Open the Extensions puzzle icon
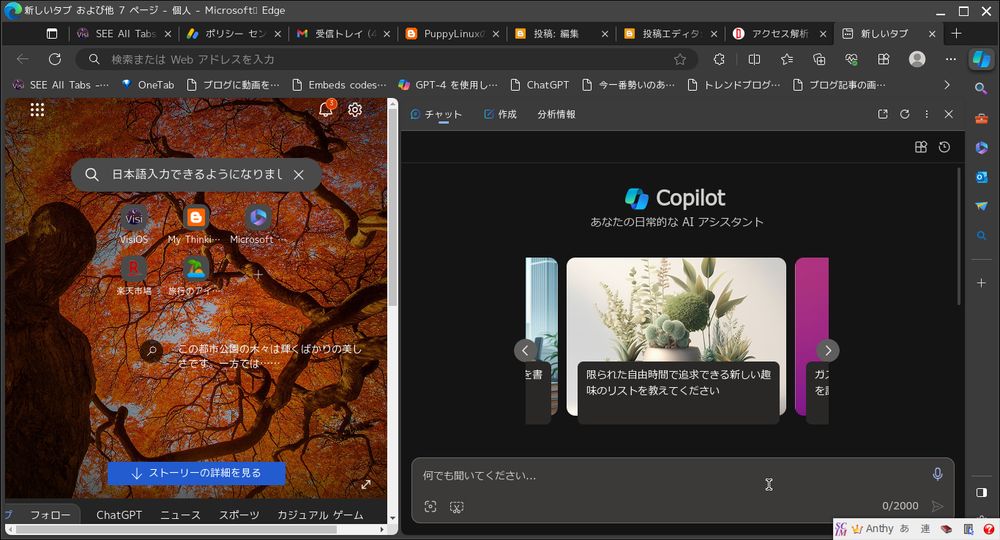 (x=719, y=59)
